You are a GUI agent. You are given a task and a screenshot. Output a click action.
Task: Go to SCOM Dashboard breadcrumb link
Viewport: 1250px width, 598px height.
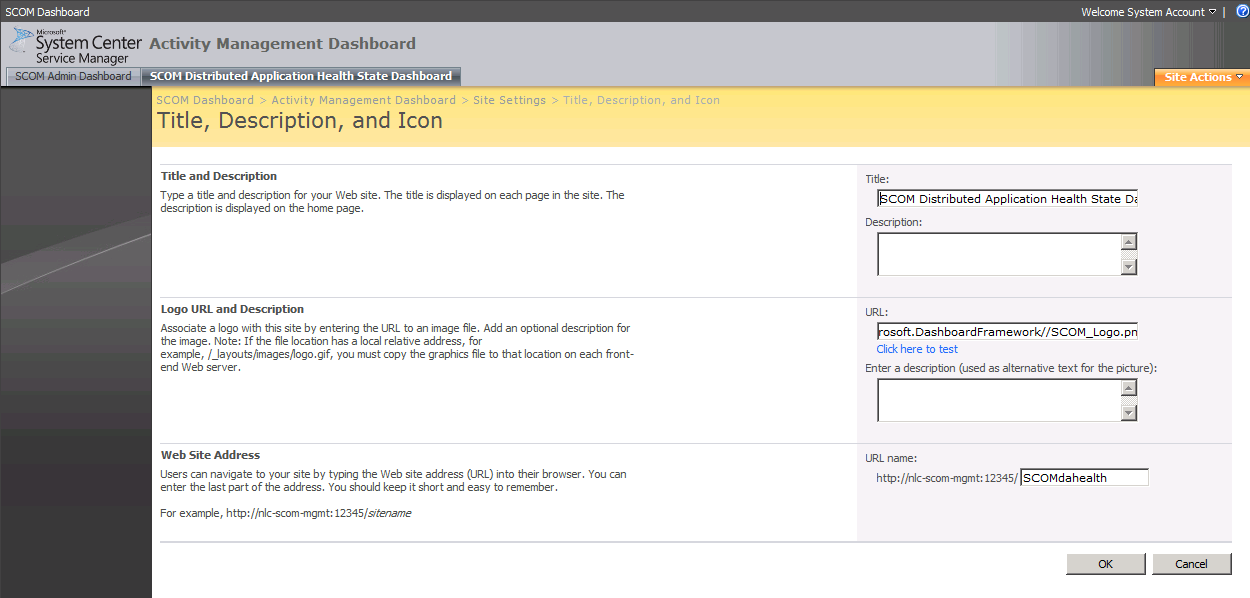click(205, 99)
